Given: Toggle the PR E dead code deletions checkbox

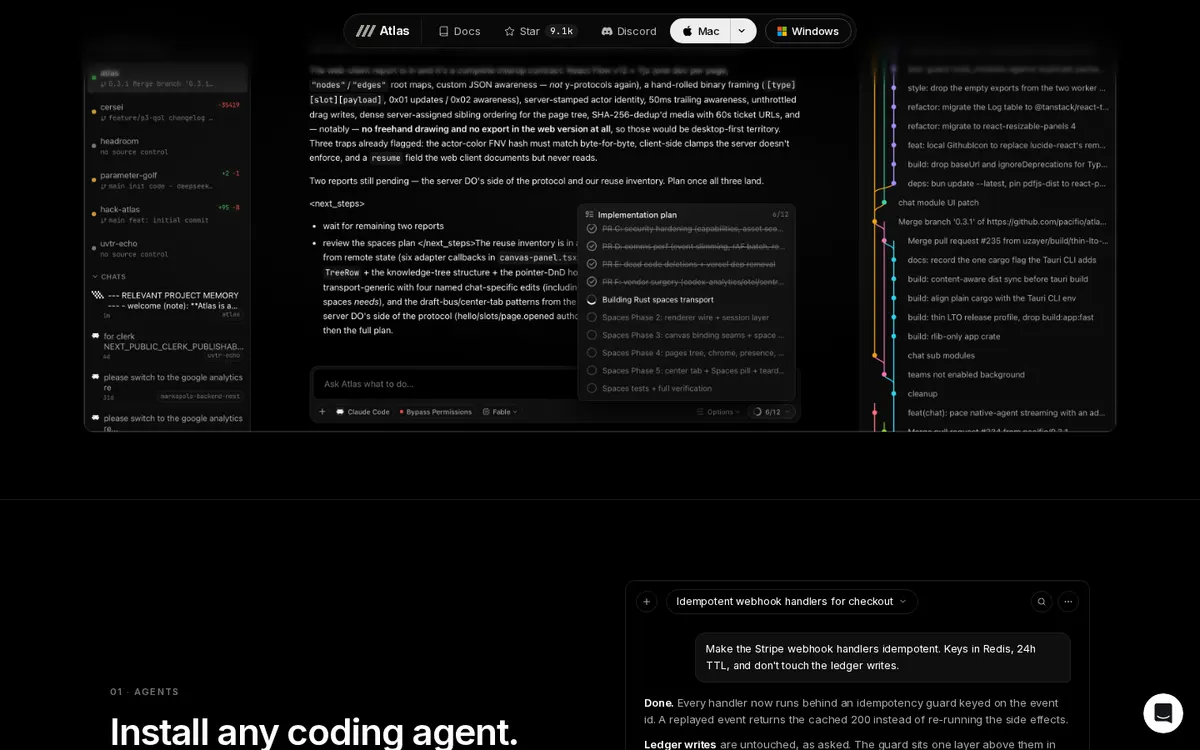Looking at the screenshot, I should (592, 264).
